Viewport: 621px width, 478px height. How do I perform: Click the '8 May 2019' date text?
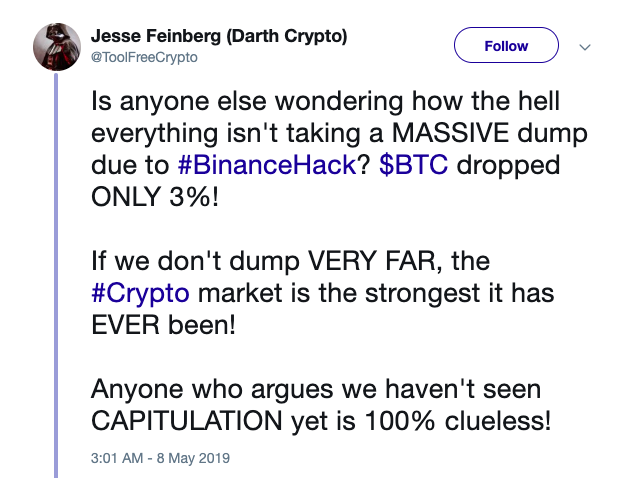click(x=193, y=458)
